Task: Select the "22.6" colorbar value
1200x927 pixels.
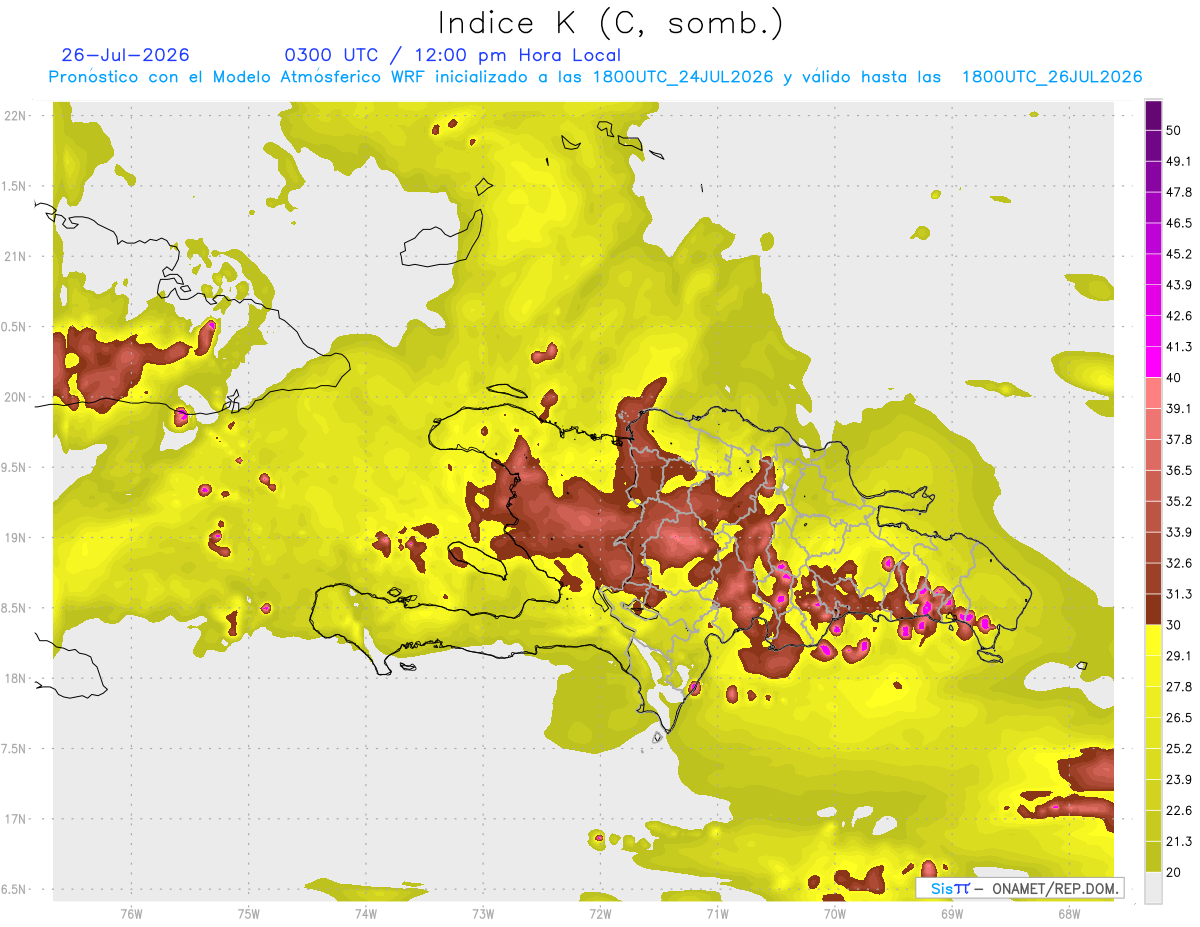Action: pos(1179,810)
